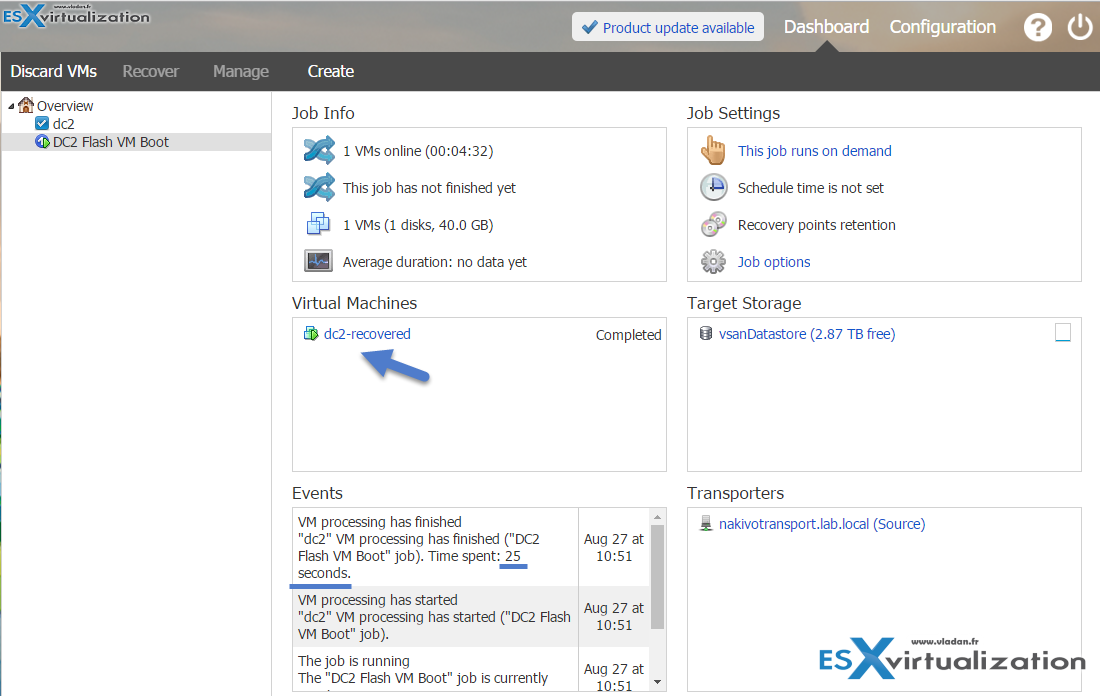Viewport: 1100px width, 696px height.
Task: Click the DC2 Flash VM Boot job icon
Action: [43, 142]
